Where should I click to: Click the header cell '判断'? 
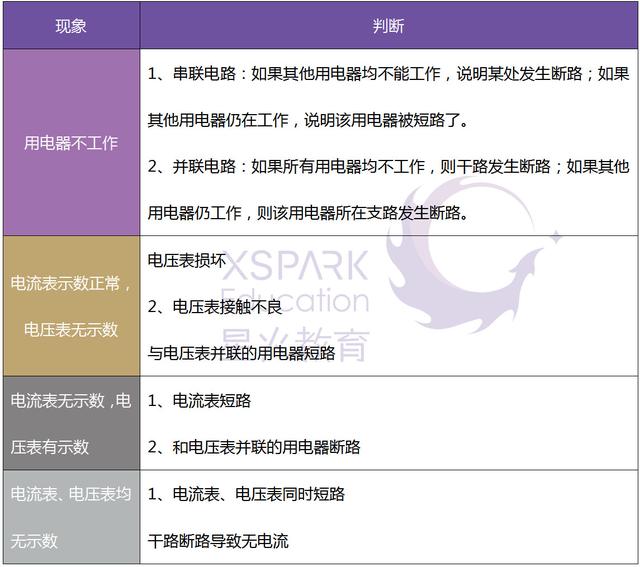click(x=388, y=26)
